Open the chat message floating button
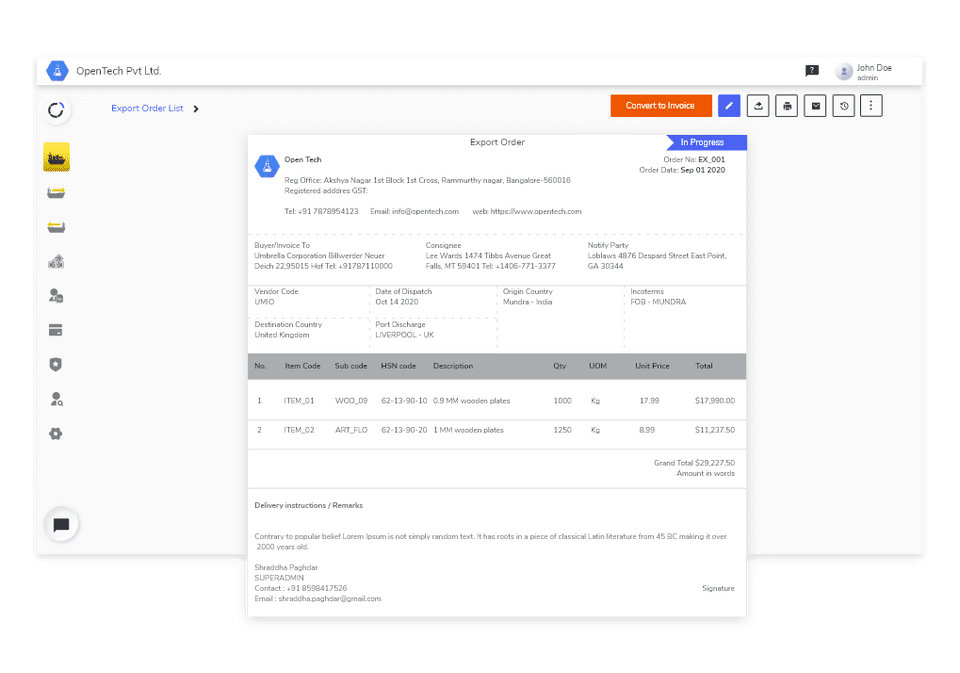The width and height of the screenshot is (960, 673). (61, 525)
